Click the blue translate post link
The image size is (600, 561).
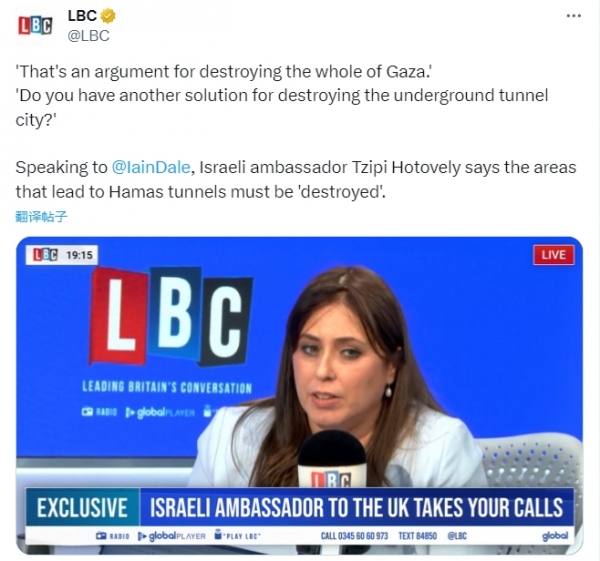click(x=41, y=217)
